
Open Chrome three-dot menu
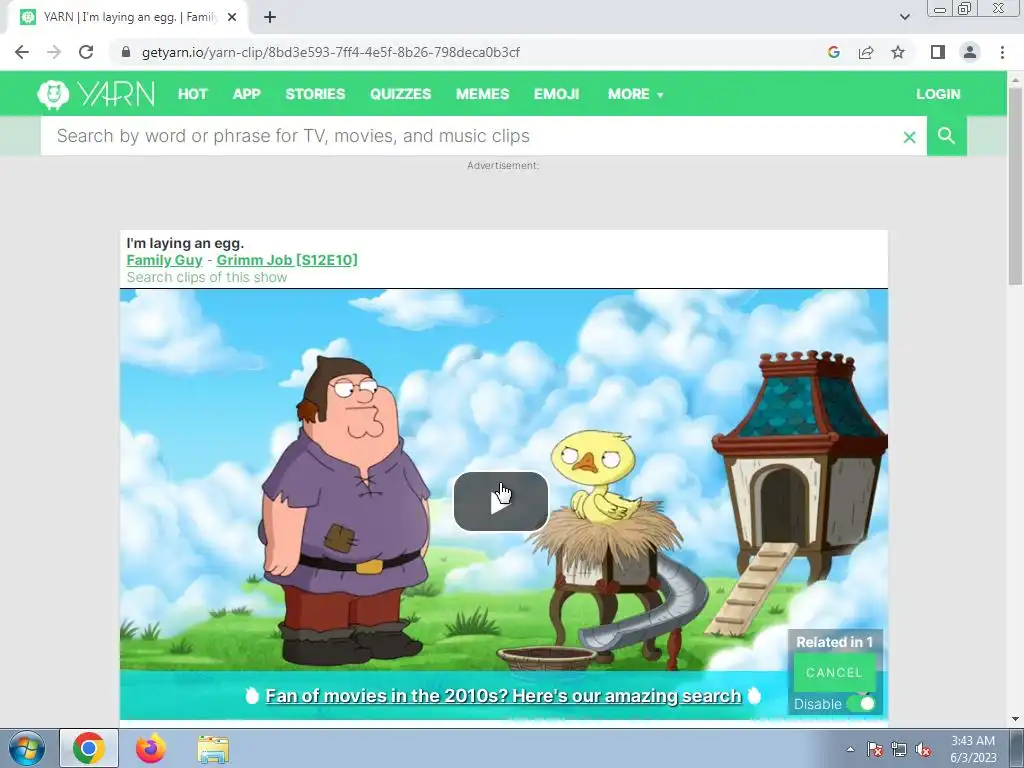(1002, 52)
